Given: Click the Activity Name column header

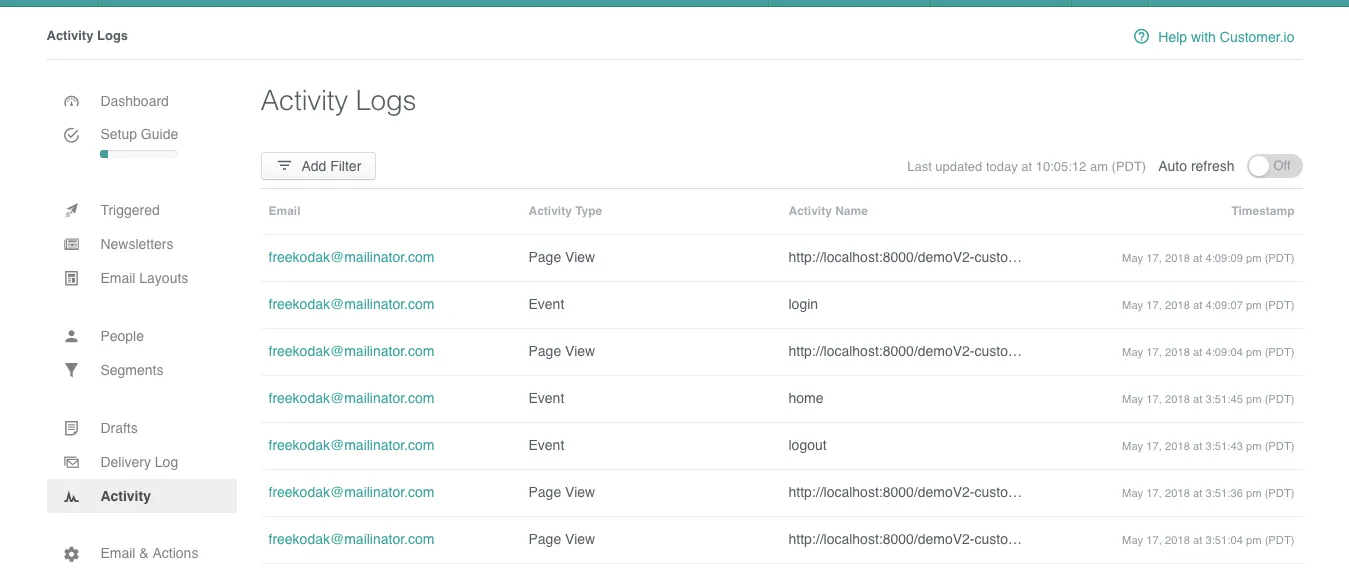Looking at the screenshot, I should (828, 212).
